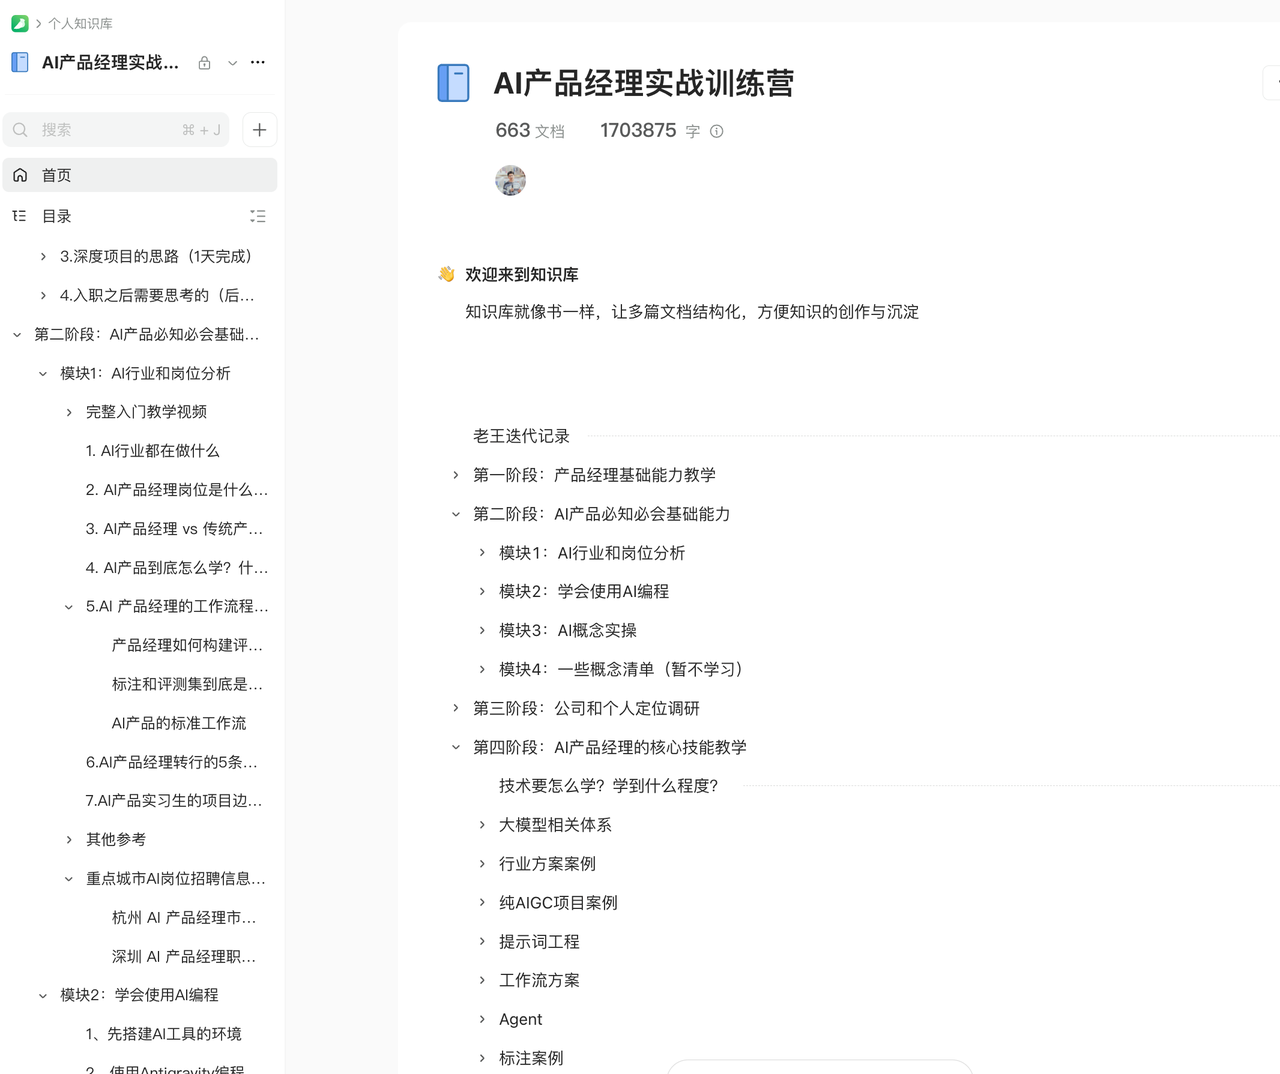1280x1074 pixels.
Task: Switch to 首页 in the sidebar
Action: [56, 174]
